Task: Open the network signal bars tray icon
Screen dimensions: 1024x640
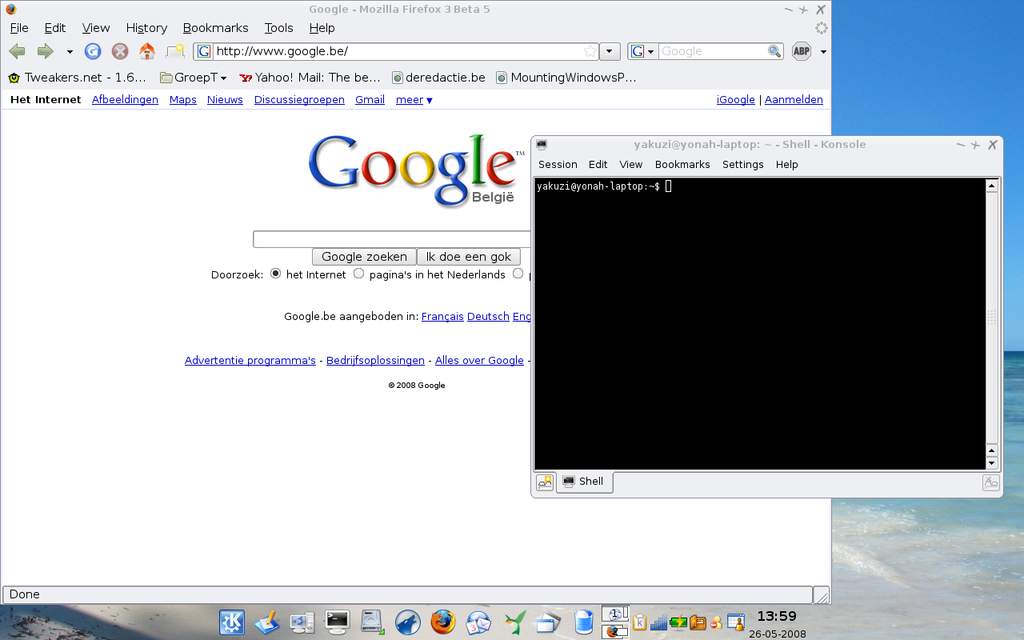Action: pyautogui.click(x=658, y=622)
